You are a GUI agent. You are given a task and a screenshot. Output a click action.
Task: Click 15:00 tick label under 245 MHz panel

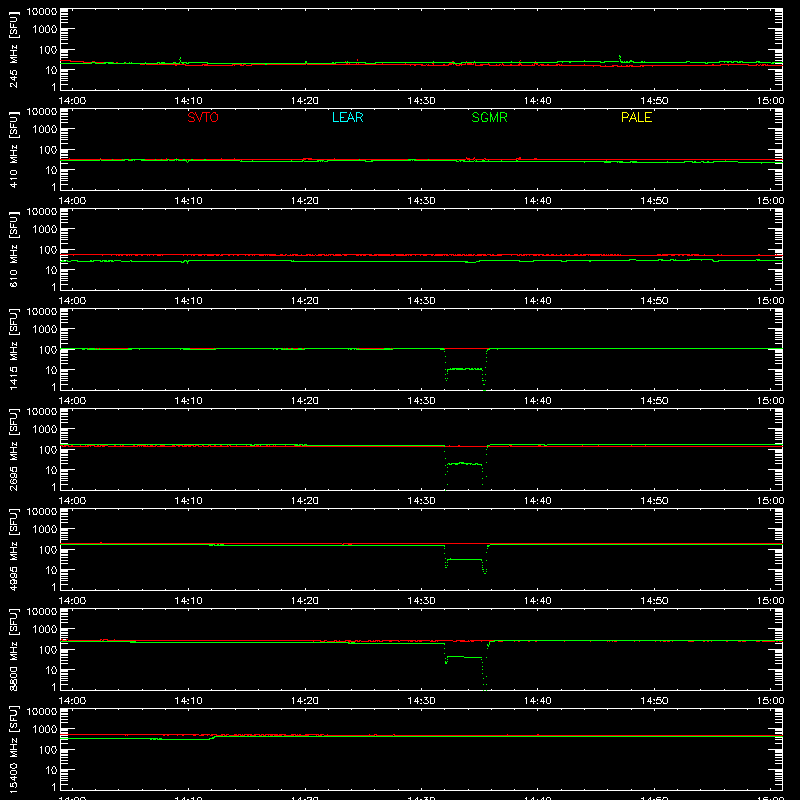pos(770,101)
